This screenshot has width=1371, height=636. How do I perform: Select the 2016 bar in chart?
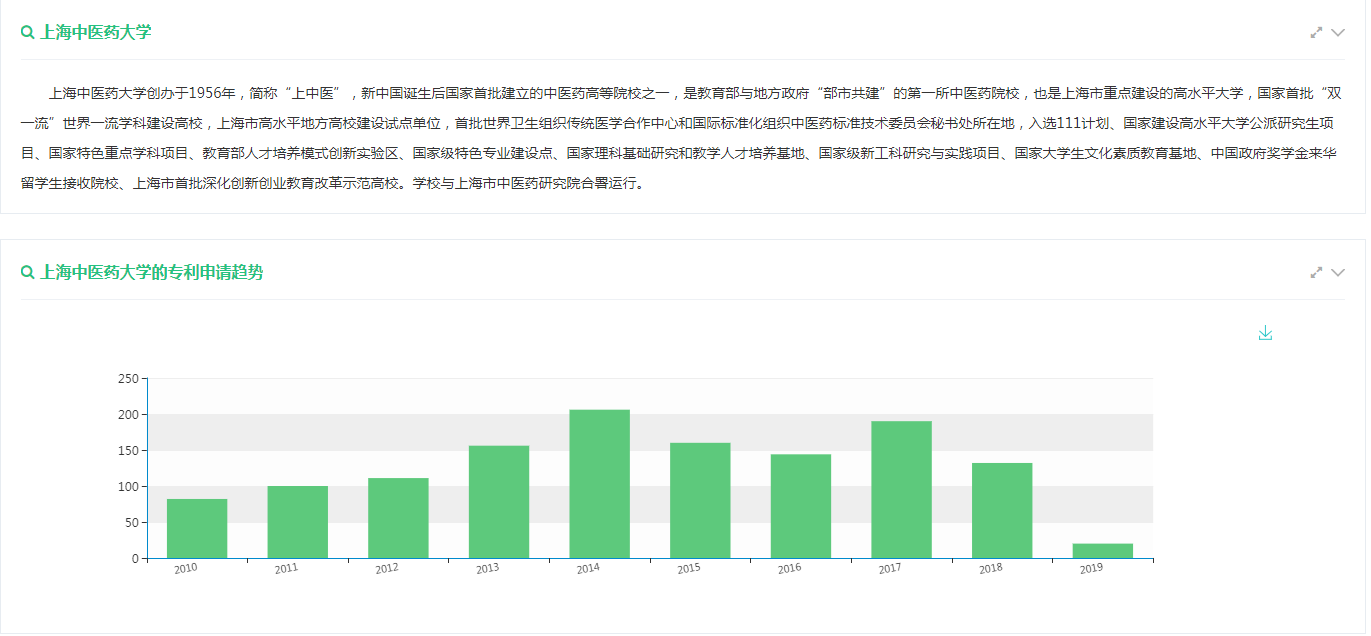pyautogui.click(x=801, y=506)
